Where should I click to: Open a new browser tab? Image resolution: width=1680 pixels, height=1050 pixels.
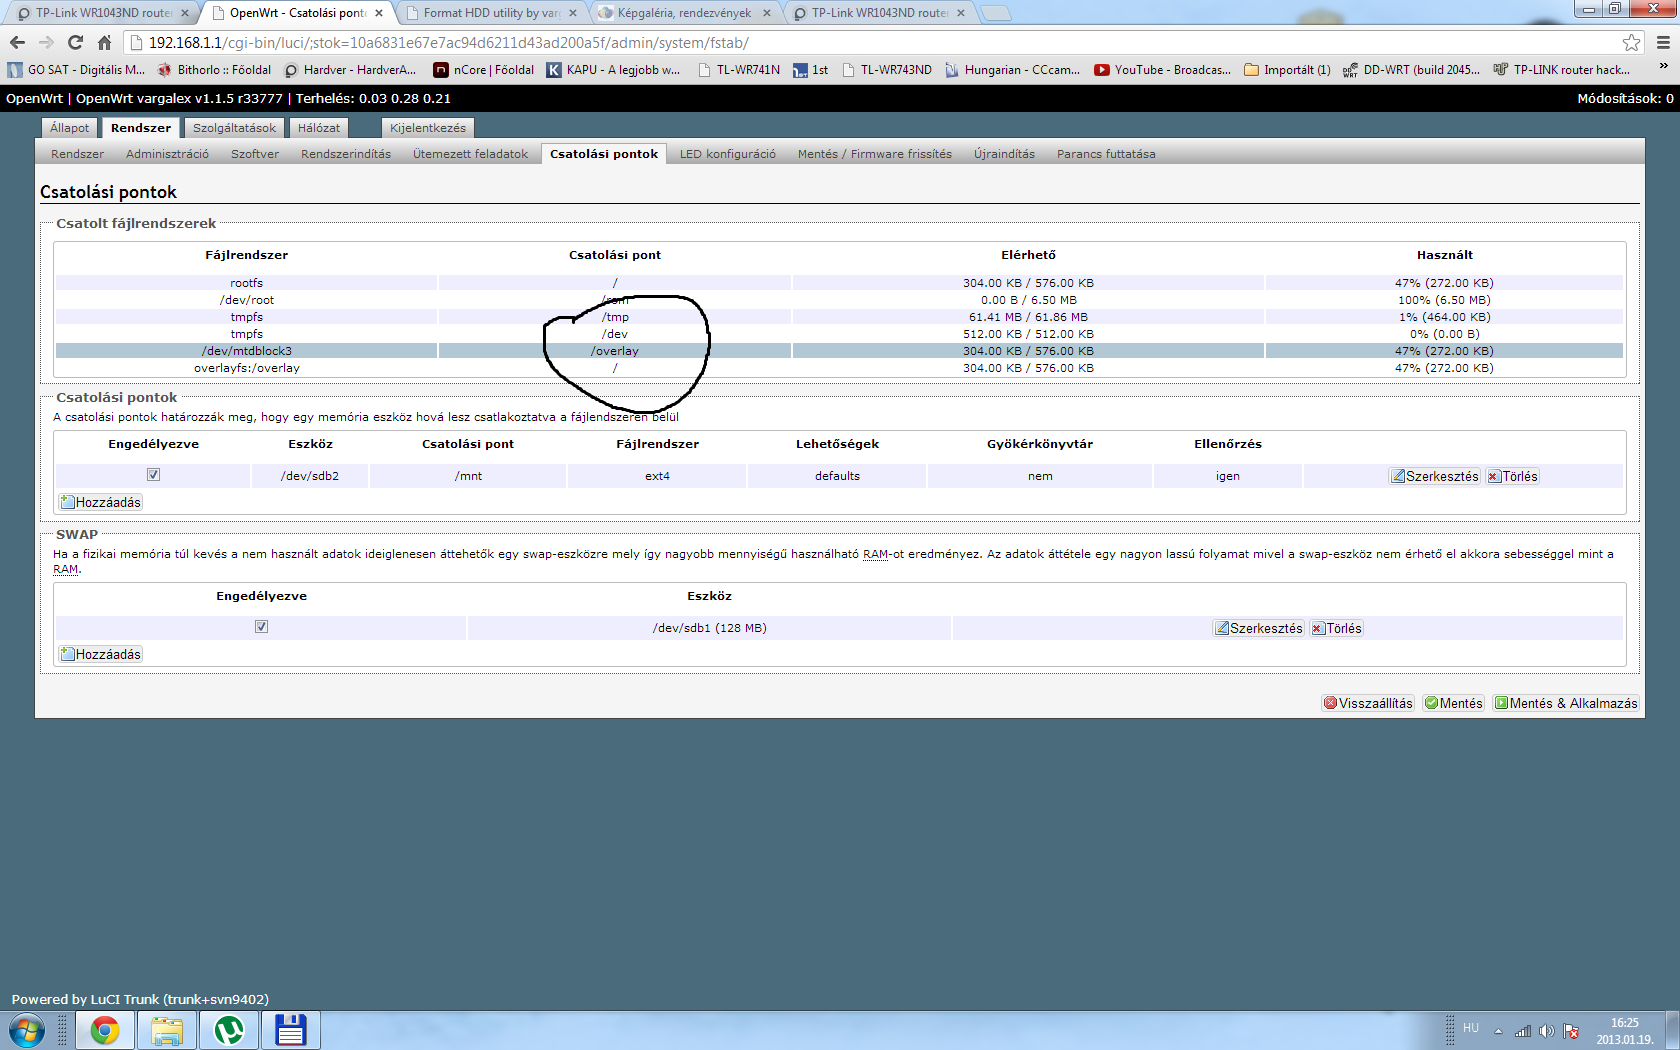pos(995,13)
